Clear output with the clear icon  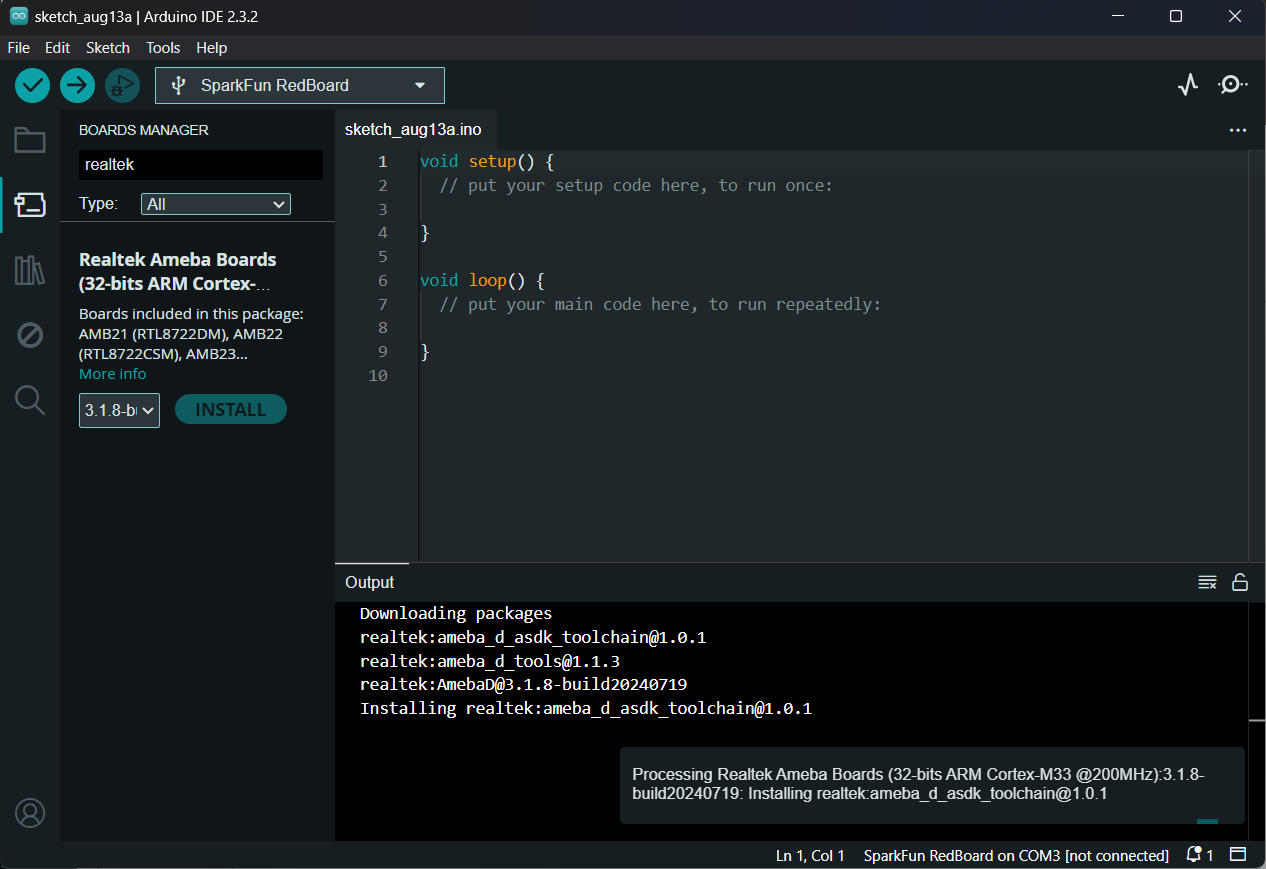[1207, 583]
